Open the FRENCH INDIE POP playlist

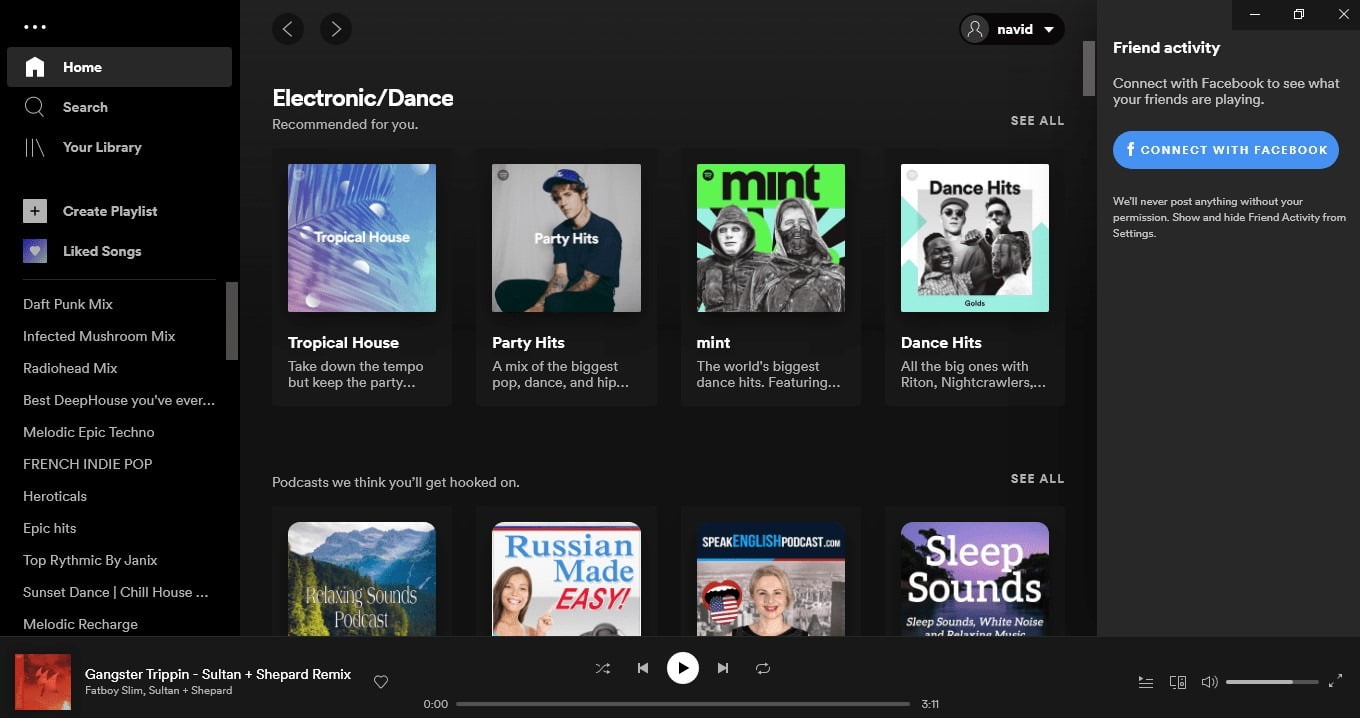tap(88, 464)
